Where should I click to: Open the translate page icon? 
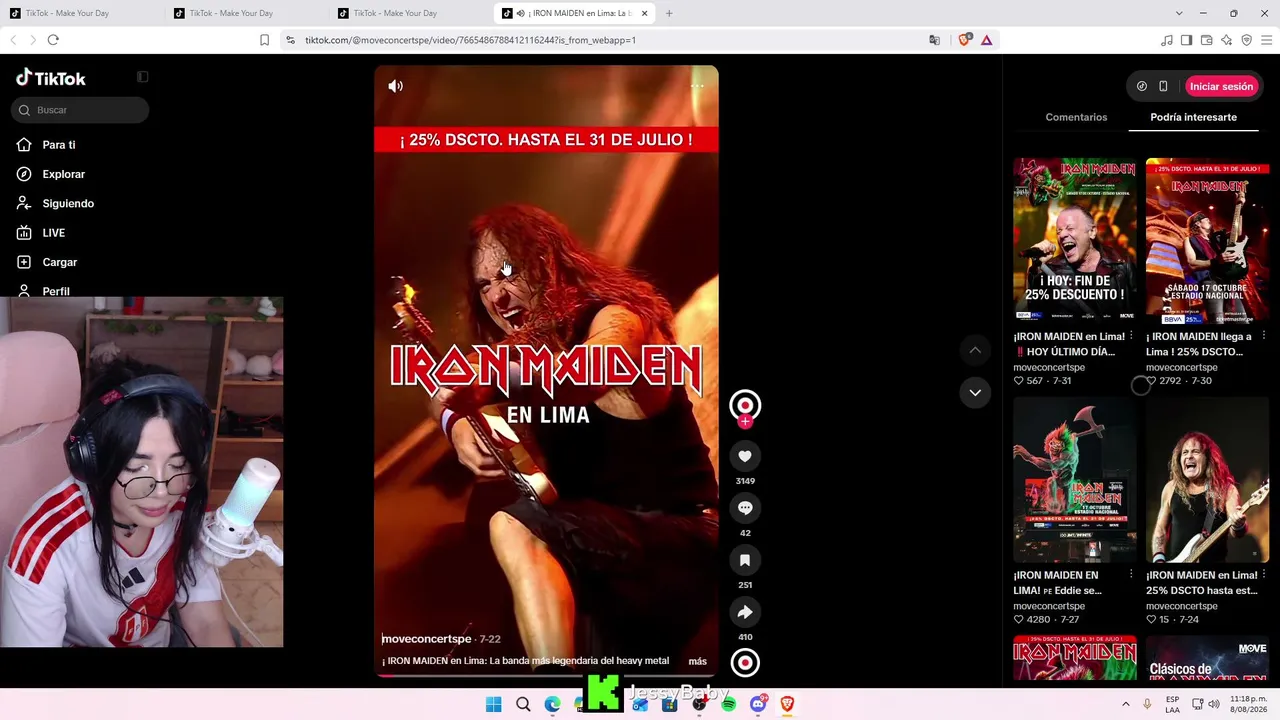coord(934,40)
